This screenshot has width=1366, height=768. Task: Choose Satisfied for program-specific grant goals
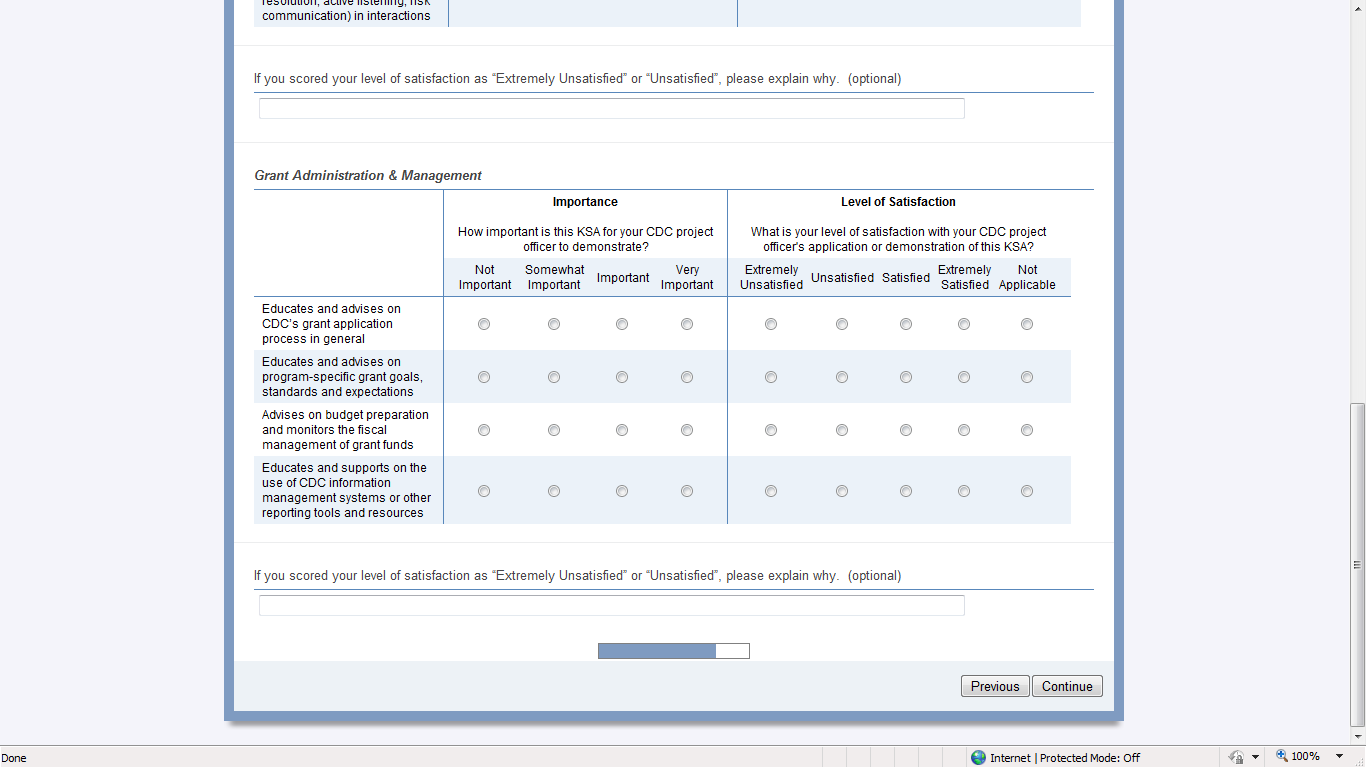point(906,377)
